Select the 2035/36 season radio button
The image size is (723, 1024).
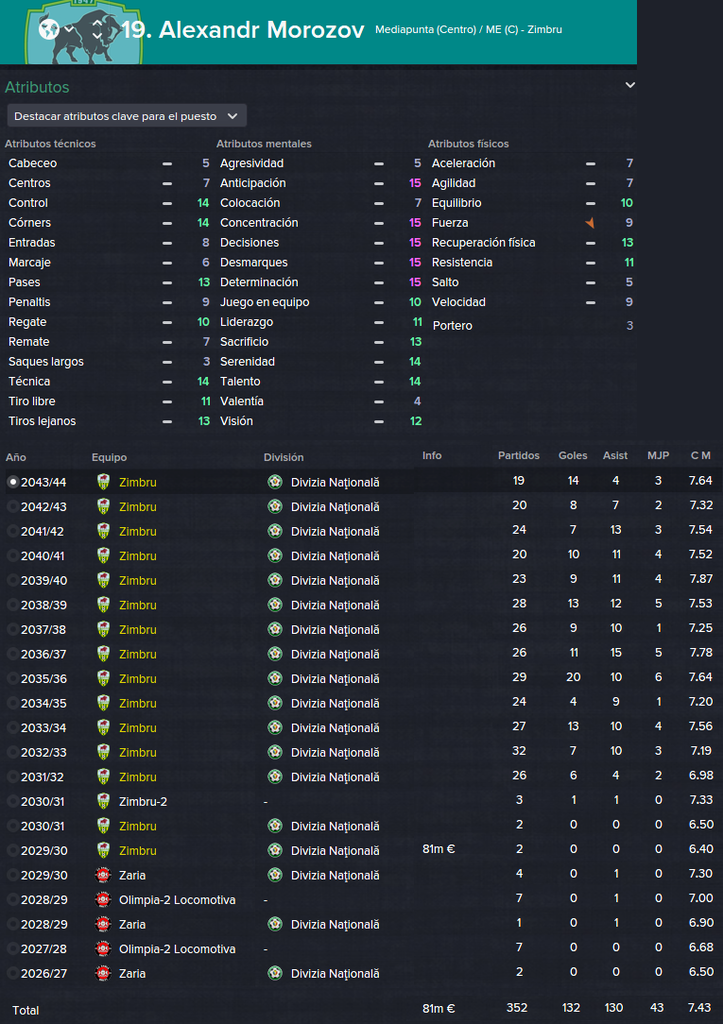pos(12,678)
